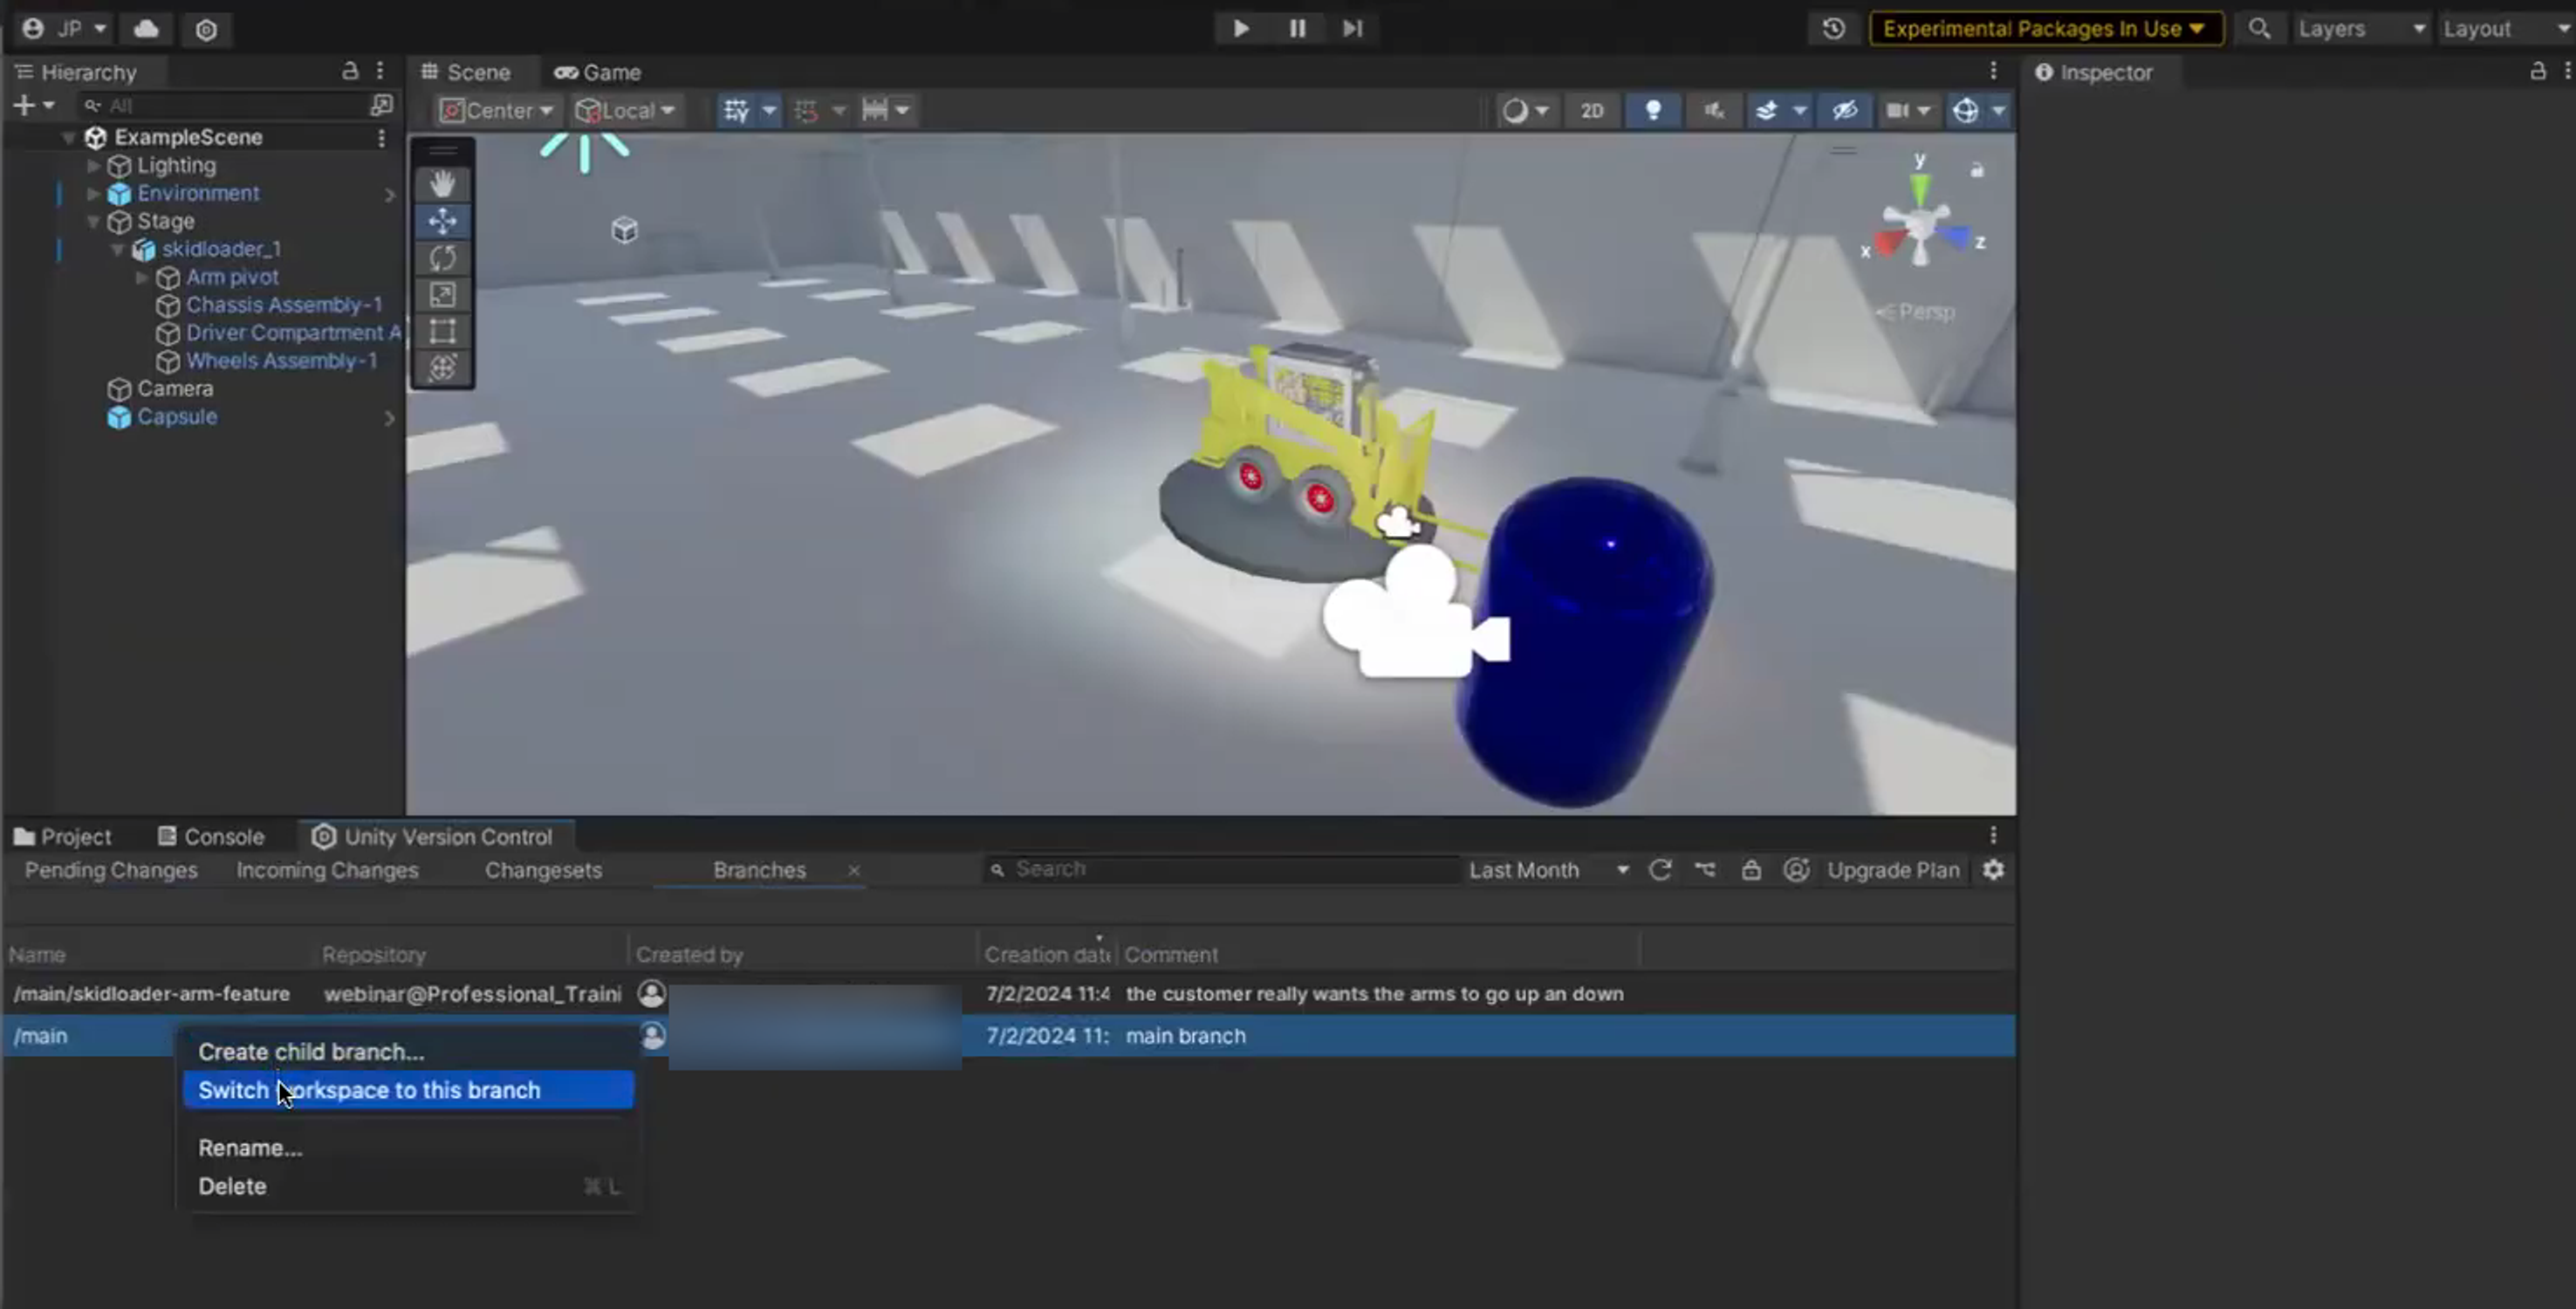The width and height of the screenshot is (2576, 1309).
Task: Open the lock rules icon
Action: tap(1751, 870)
